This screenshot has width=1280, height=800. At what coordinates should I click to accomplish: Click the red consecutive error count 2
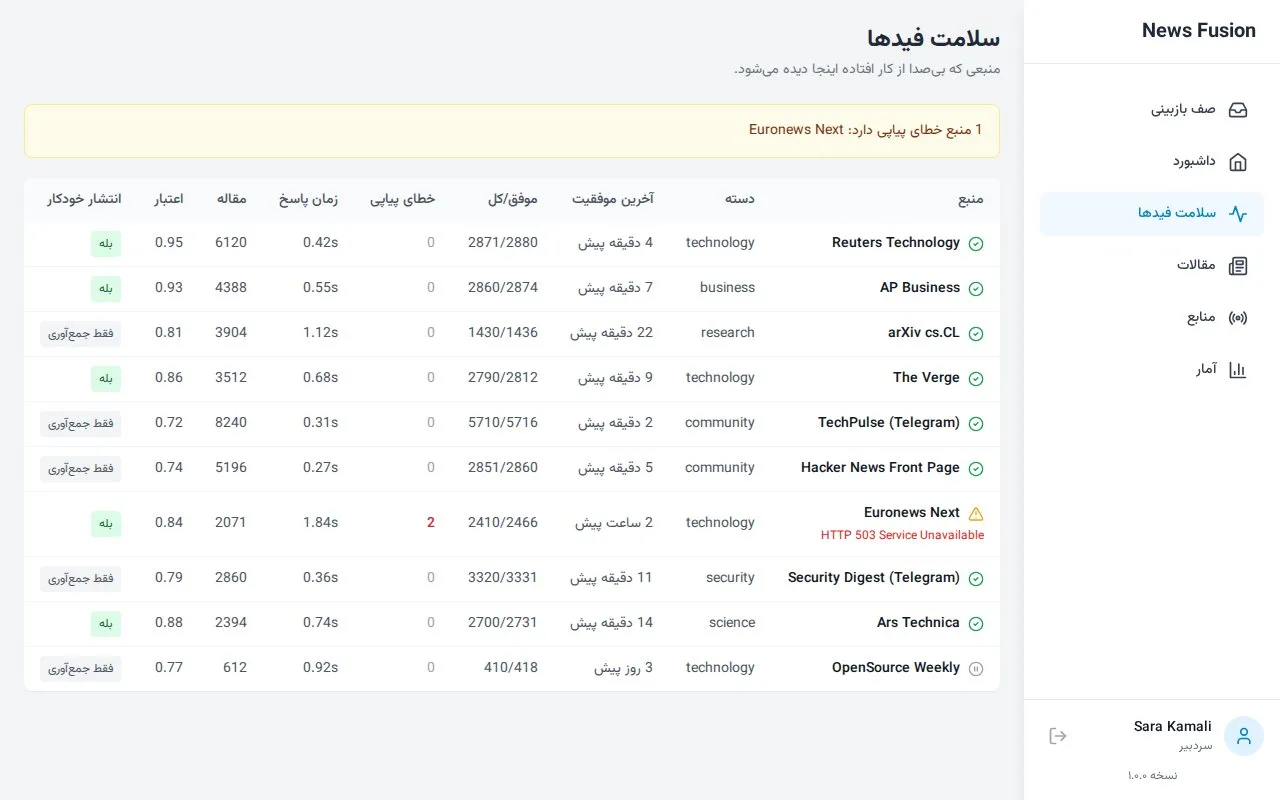431,522
